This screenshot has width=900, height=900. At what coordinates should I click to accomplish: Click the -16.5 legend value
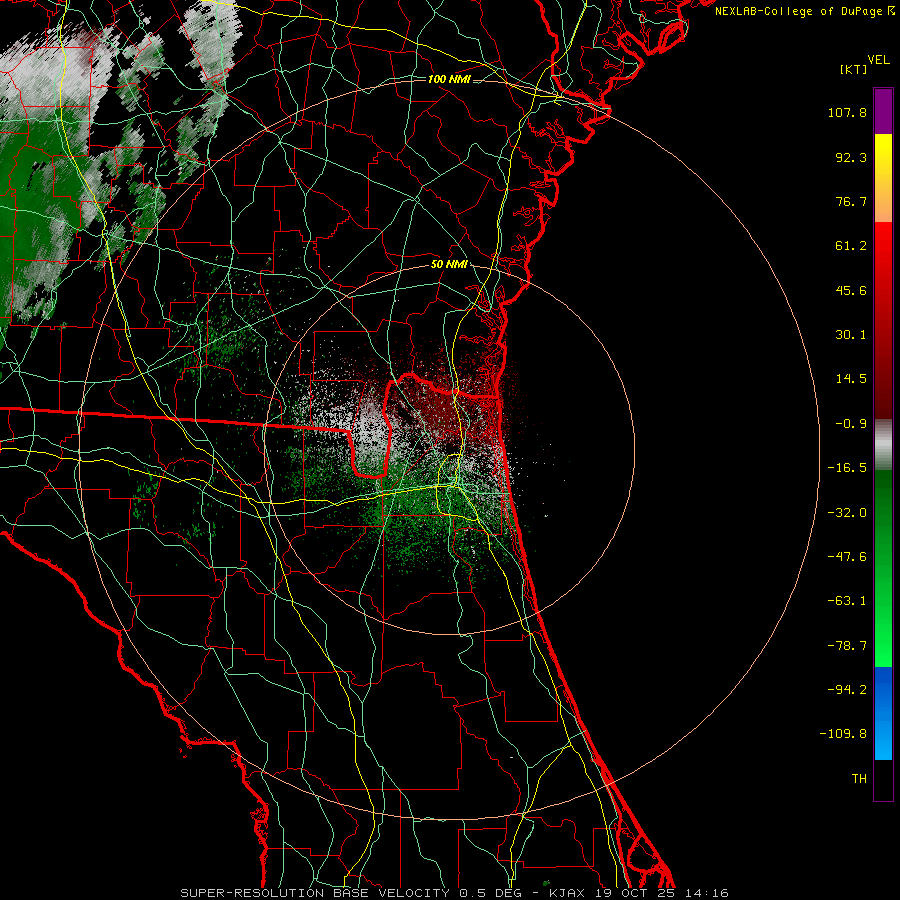click(x=847, y=468)
